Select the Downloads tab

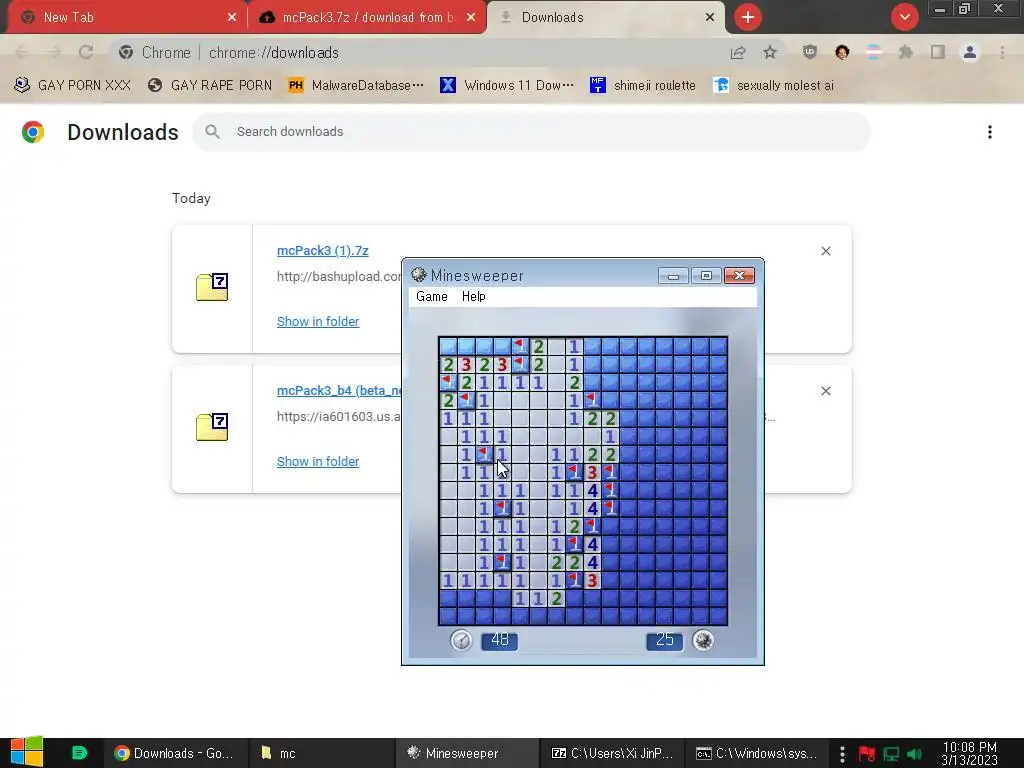[x=606, y=17]
